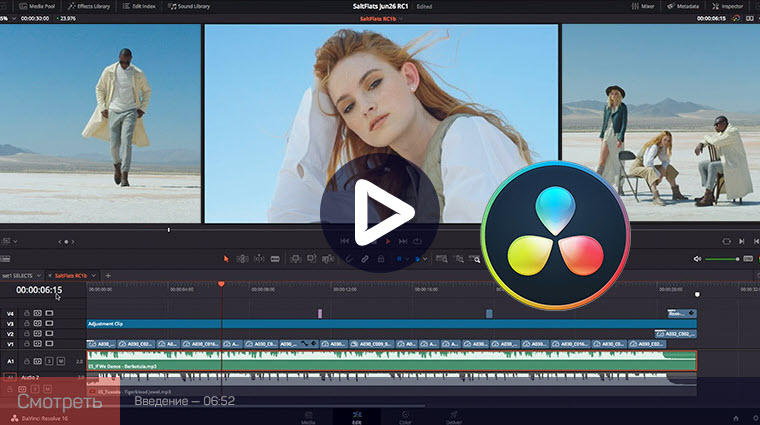Click the speaker mute icon near volume slider
Image resolution: width=760 pixels, height=425 pixels.
(697, 259)
